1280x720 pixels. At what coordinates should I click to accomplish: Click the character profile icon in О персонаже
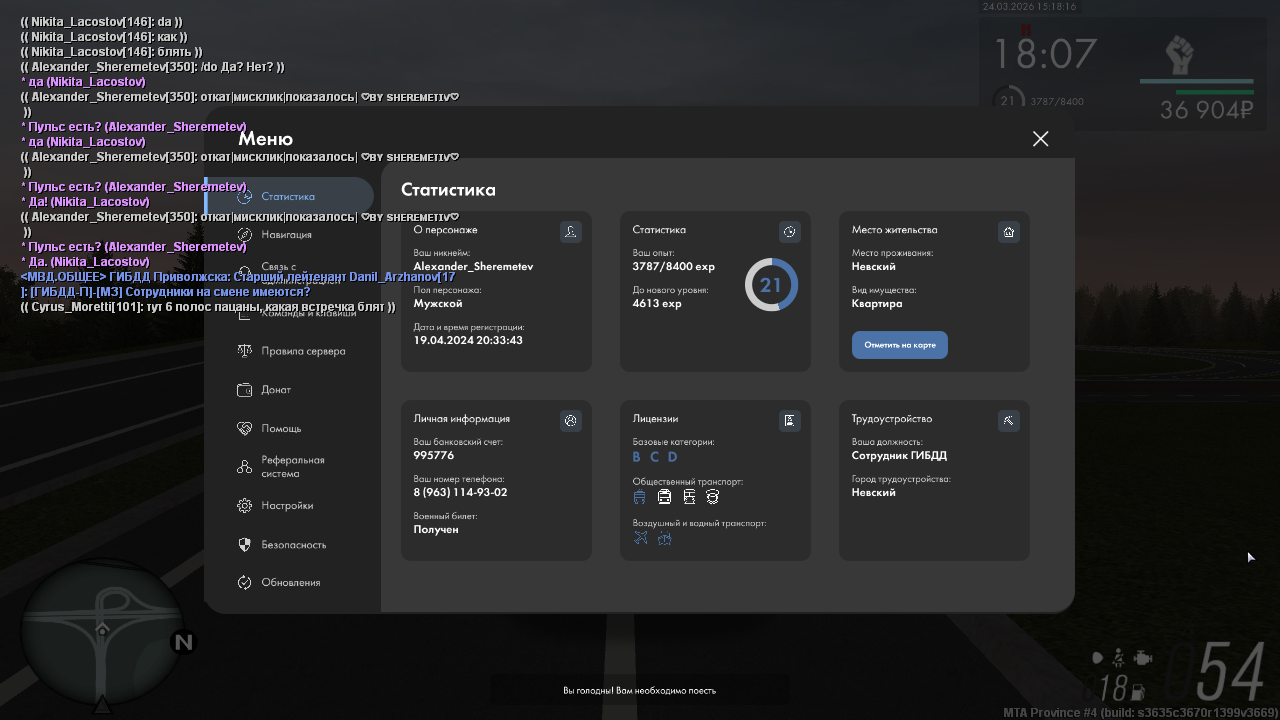pyautogui.click(x=570, y=232)
